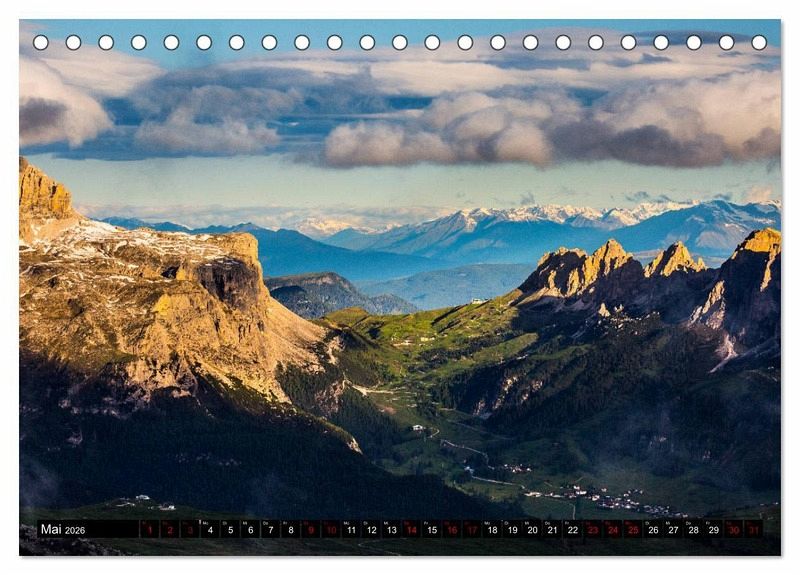800x575 pixels.
Task: Choose day 15 on the calendar row
Action: (x=431, y=529)
